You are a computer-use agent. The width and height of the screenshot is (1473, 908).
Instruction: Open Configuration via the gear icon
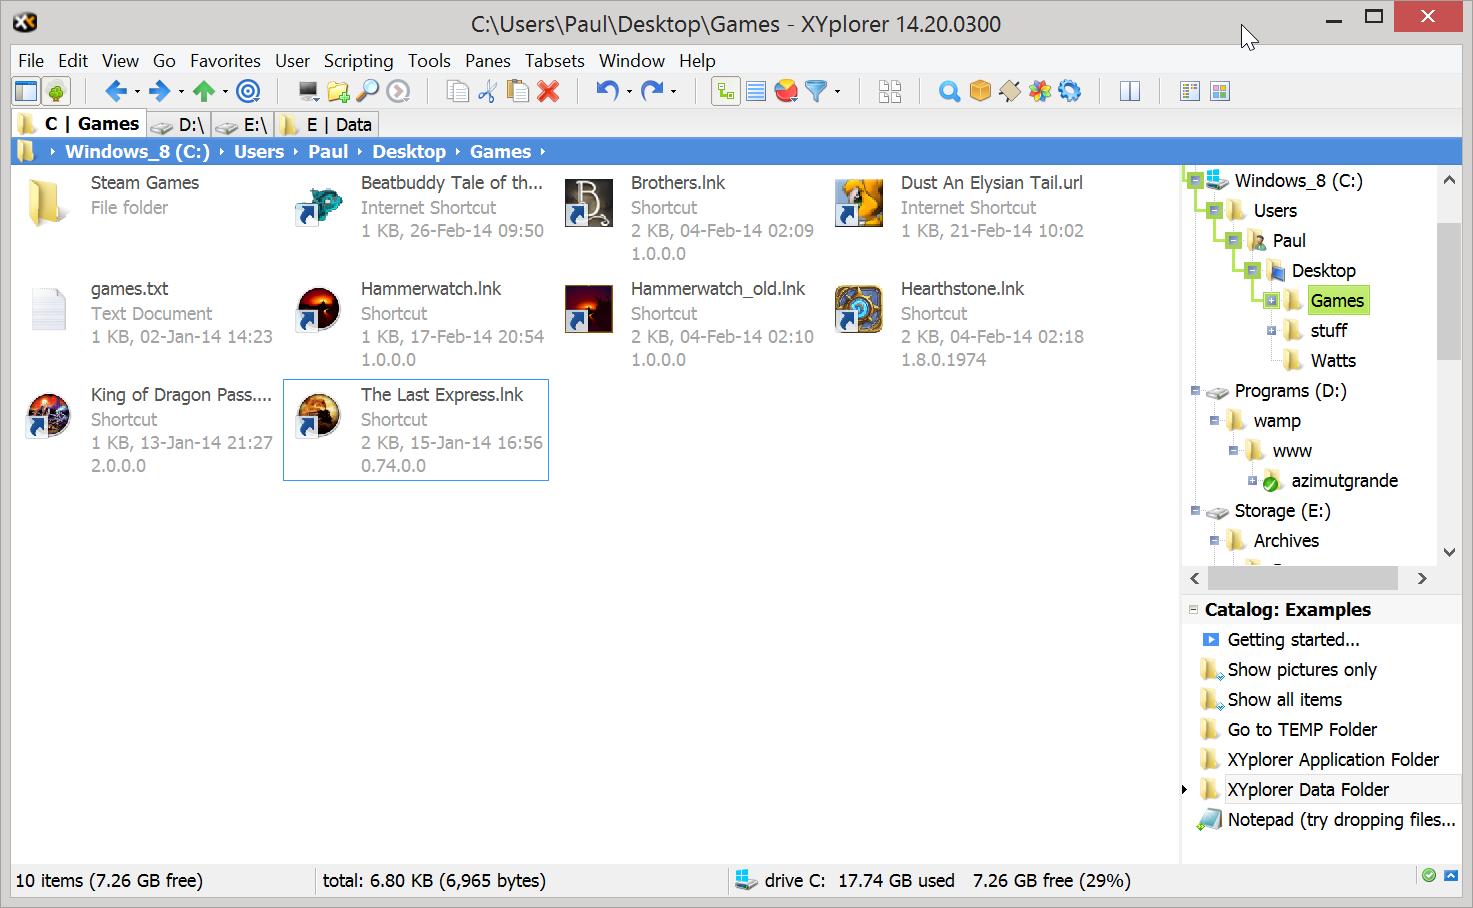[x=1069, y=90]
